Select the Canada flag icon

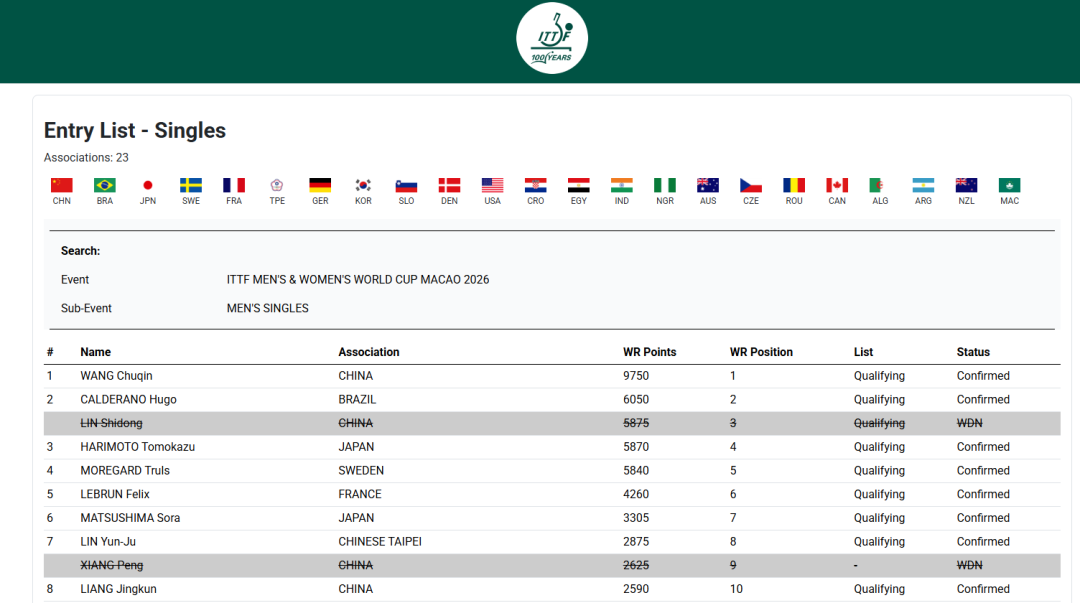[837, 185]
